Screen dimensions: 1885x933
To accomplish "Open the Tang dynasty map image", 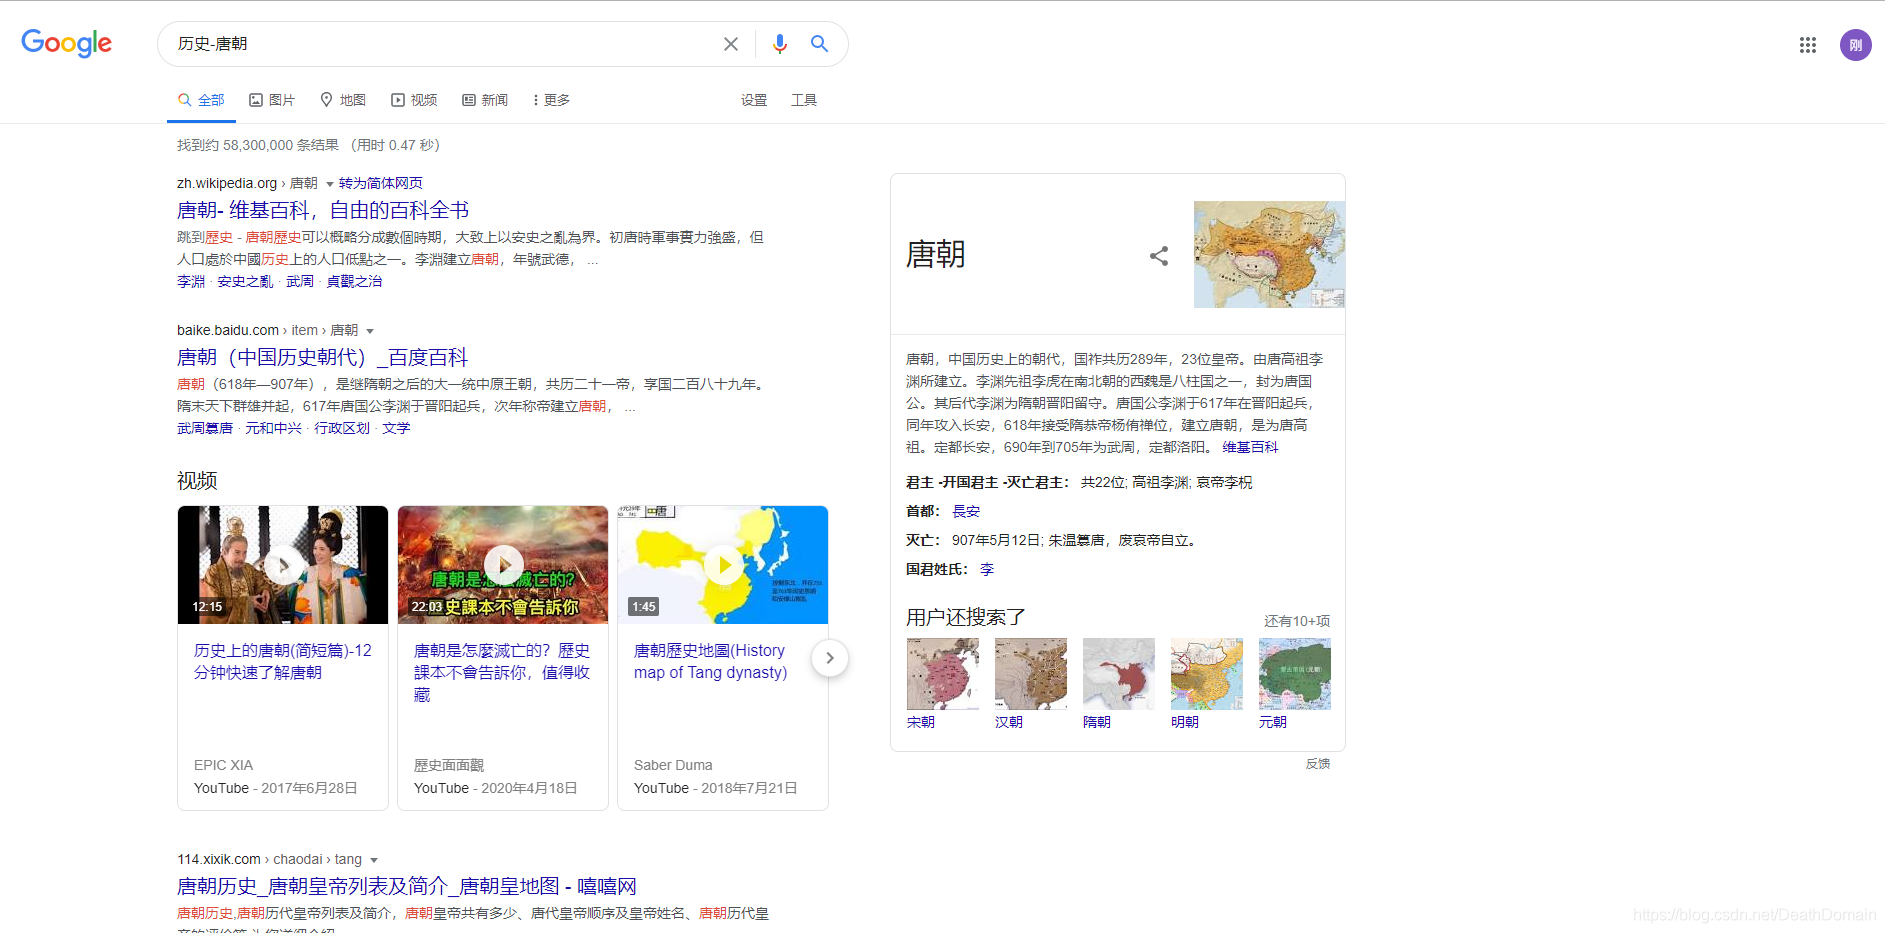I will pyautogui.click(x=1269, y=254).
